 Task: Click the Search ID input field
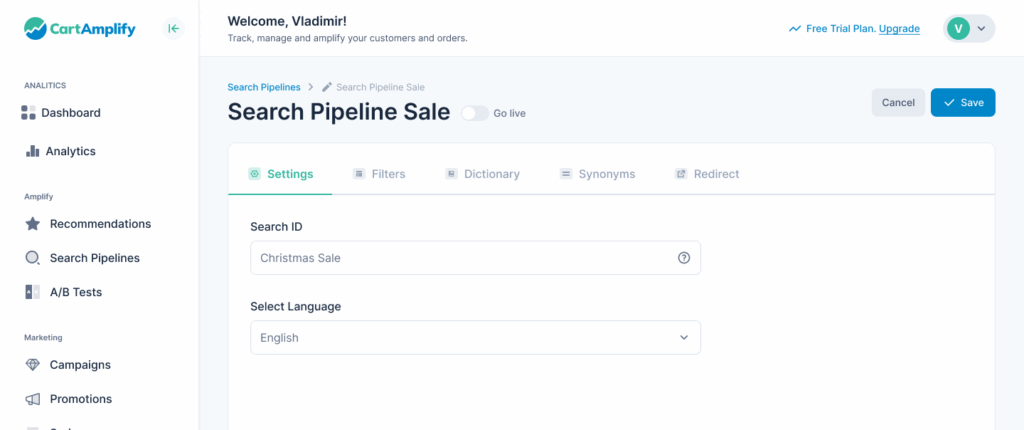point(460,258)
